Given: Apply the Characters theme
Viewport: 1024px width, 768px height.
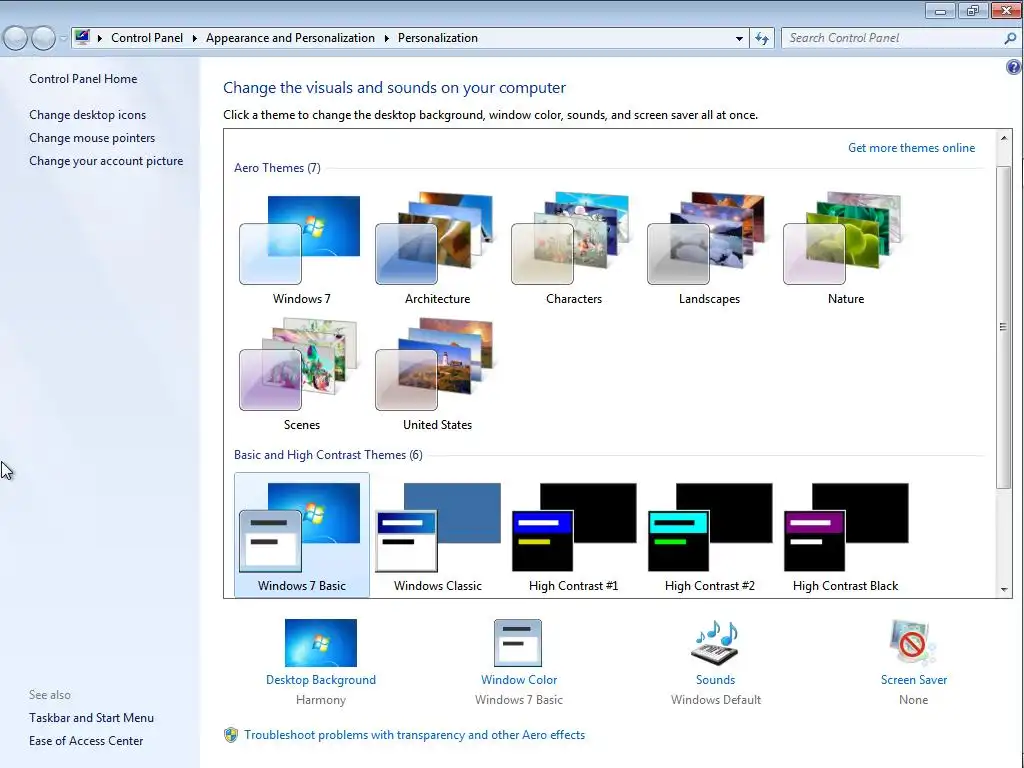Looking at the screenshot, I should click(573, 249).
